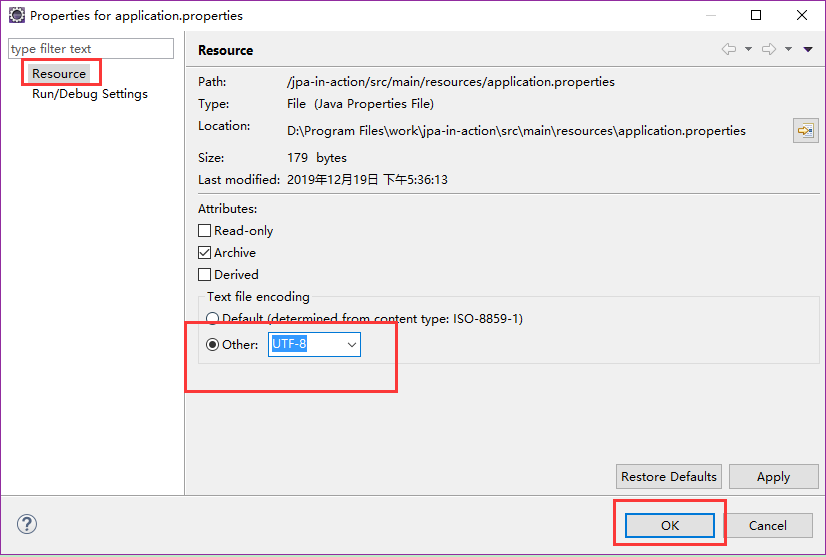Open back history dropdown arrow
This screenshot has width=826, height=557.
(748, 49)
